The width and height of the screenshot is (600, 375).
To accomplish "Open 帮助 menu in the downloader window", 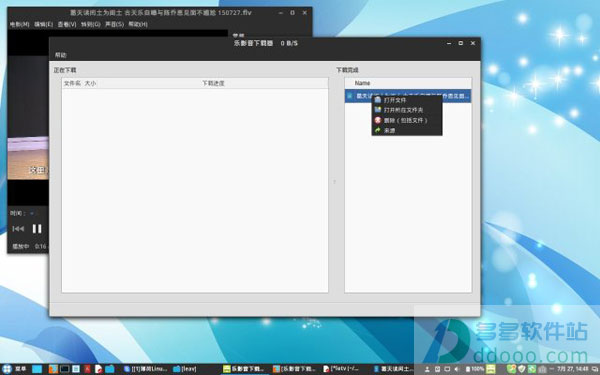I will pos(60,55).
